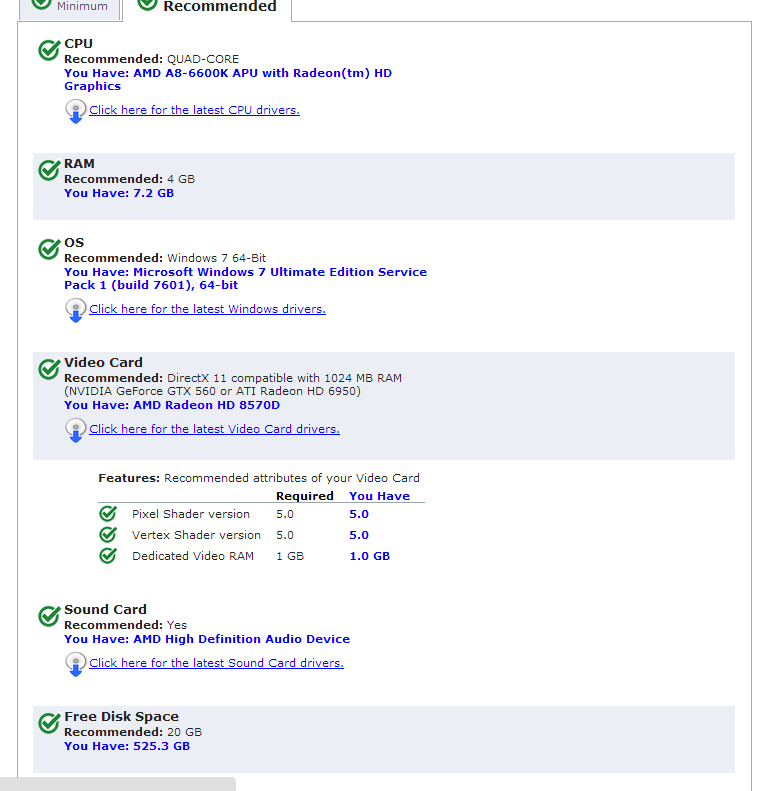Click the Video Card drivers download icon
The height and width of the screenshot is (791, 759).
[x=76, y=430]
